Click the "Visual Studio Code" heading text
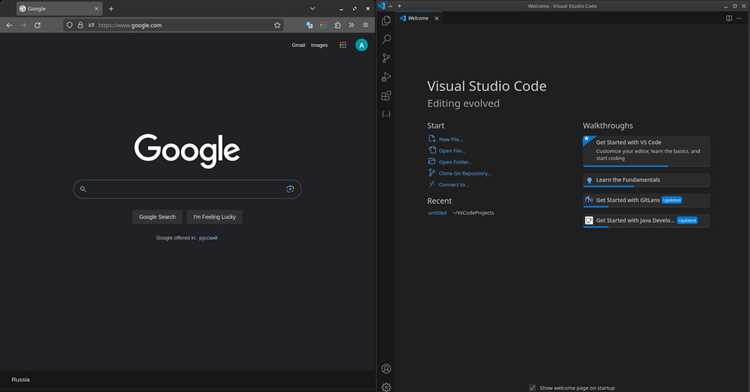This screenshot has width=750, height=392. tap(486, 86)
